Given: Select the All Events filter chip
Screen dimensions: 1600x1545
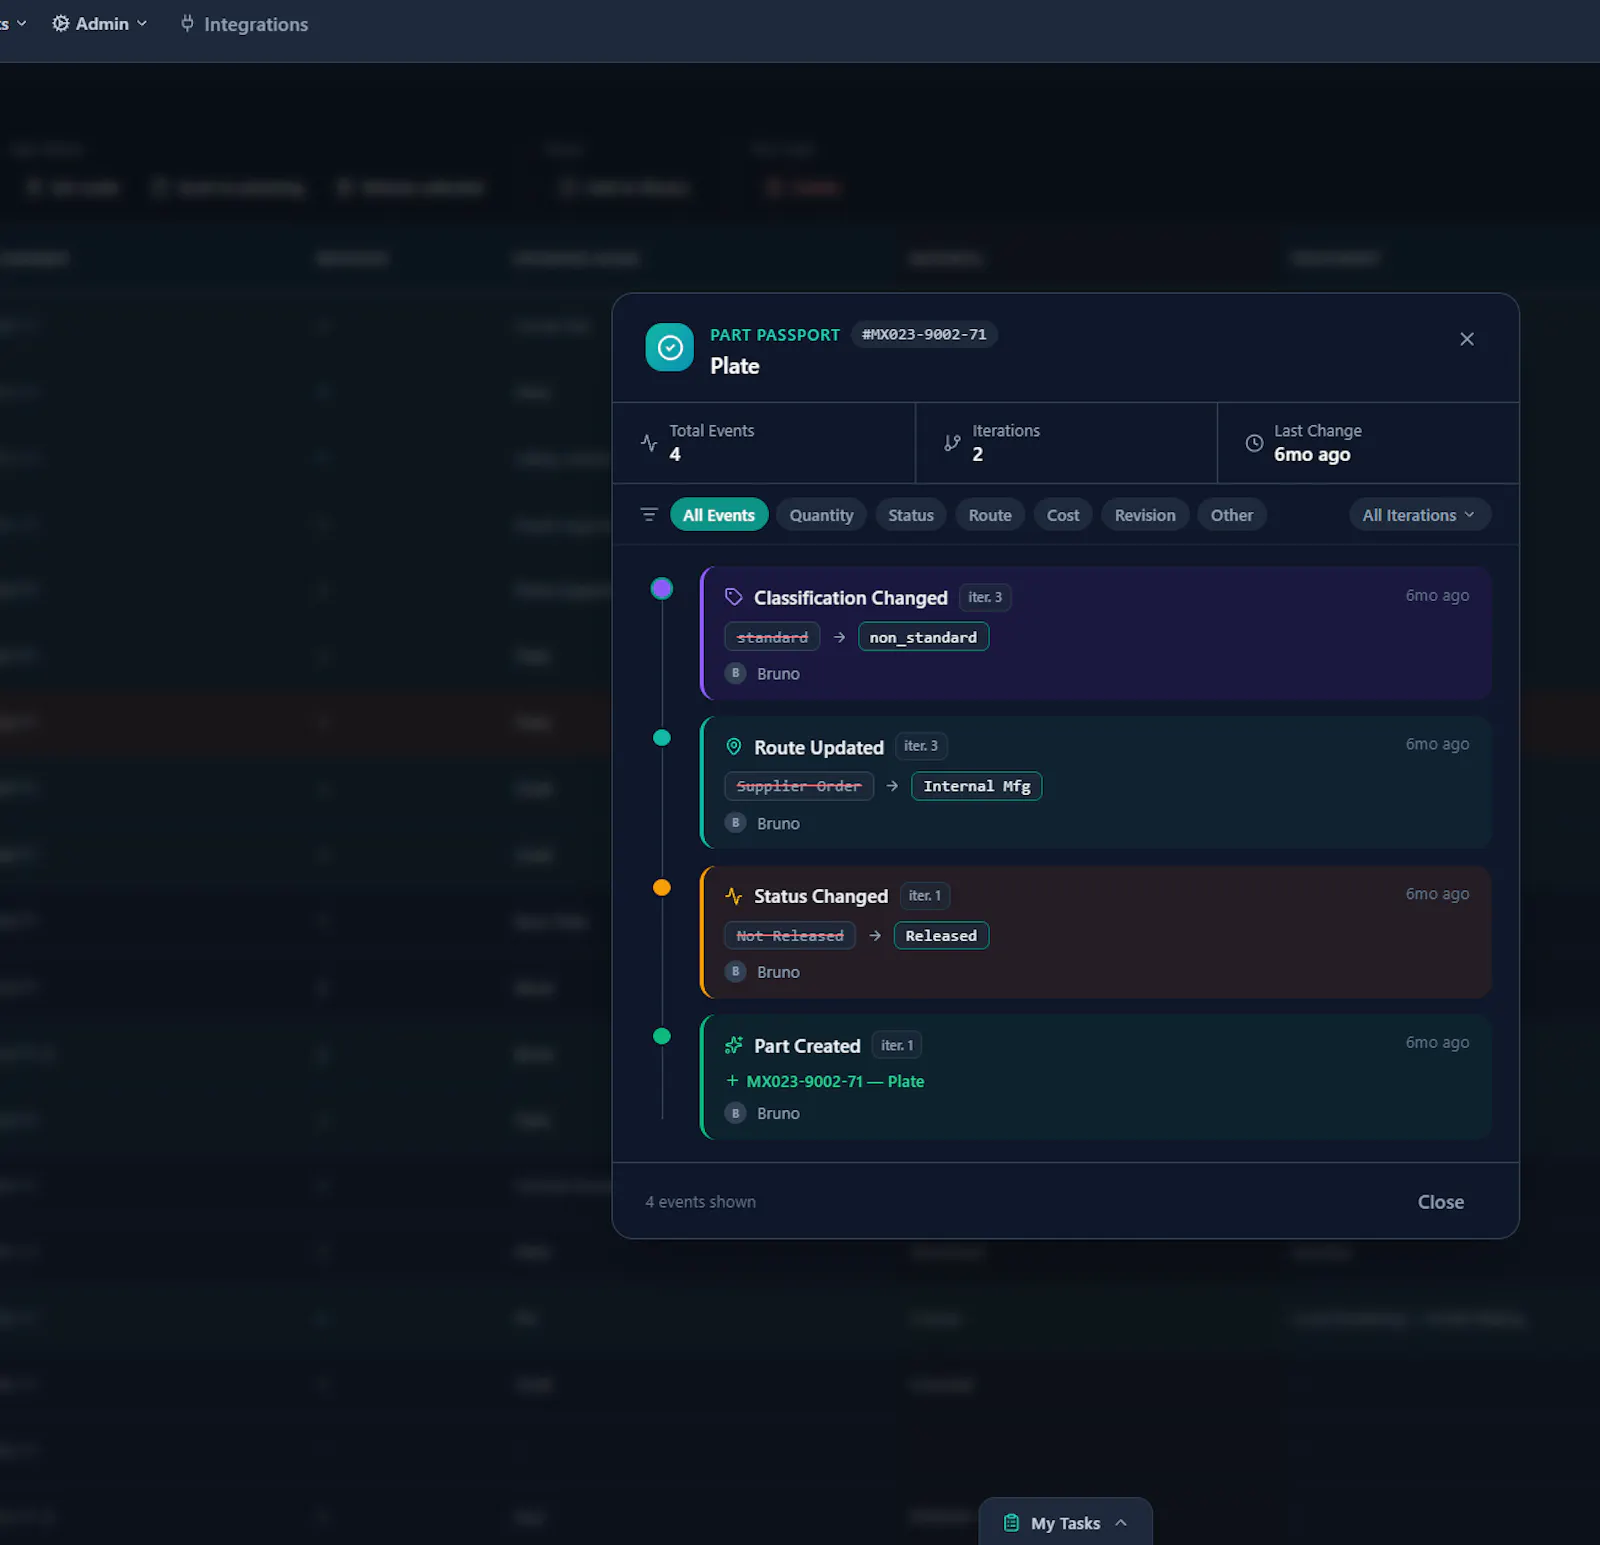Looking at the screenshot, I should pos(719,515).
